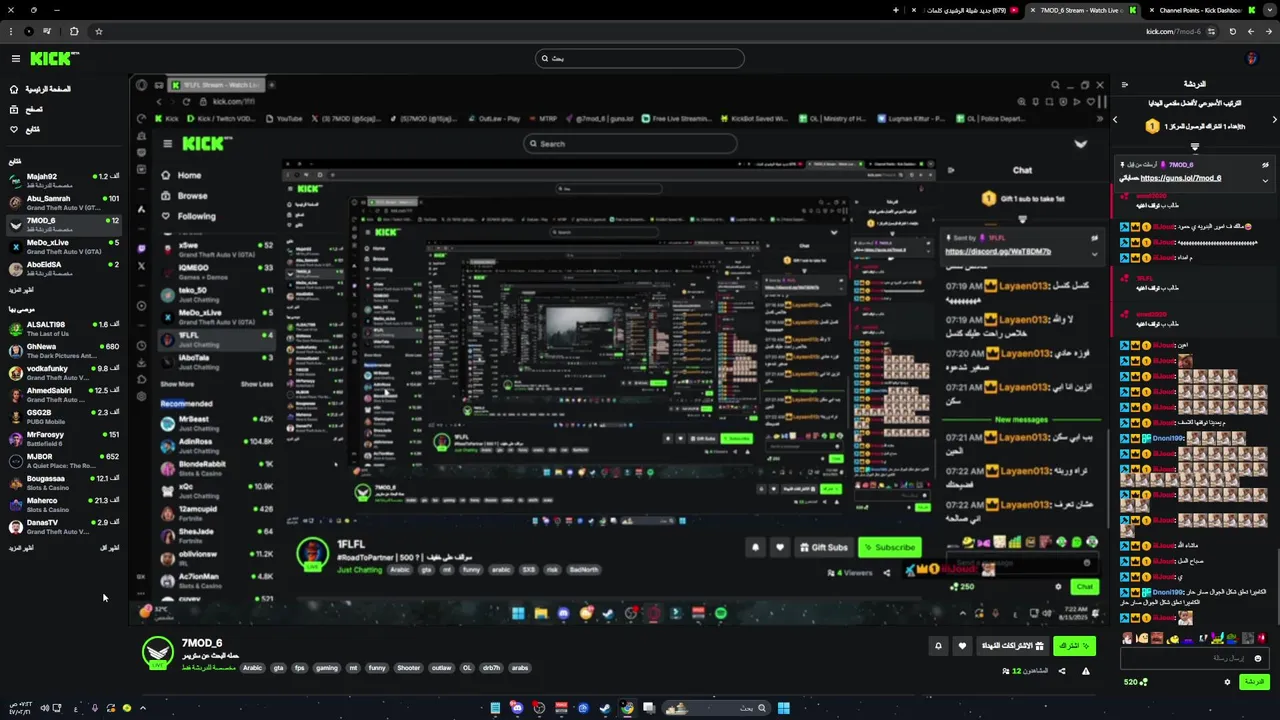Select 7MOD_6 channel in following list

click(x=64, y=224)
